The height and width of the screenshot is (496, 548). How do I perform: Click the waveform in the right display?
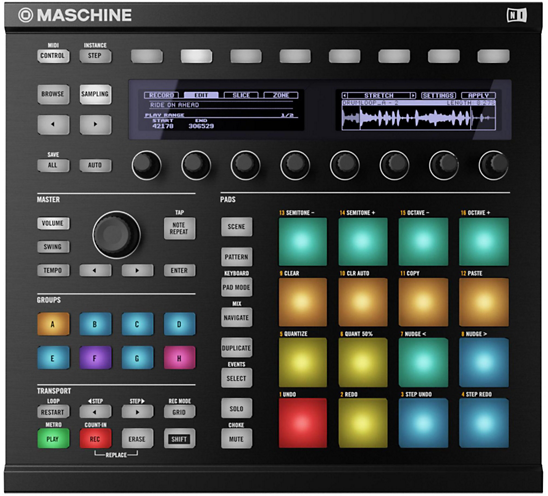tap(418, 118)
